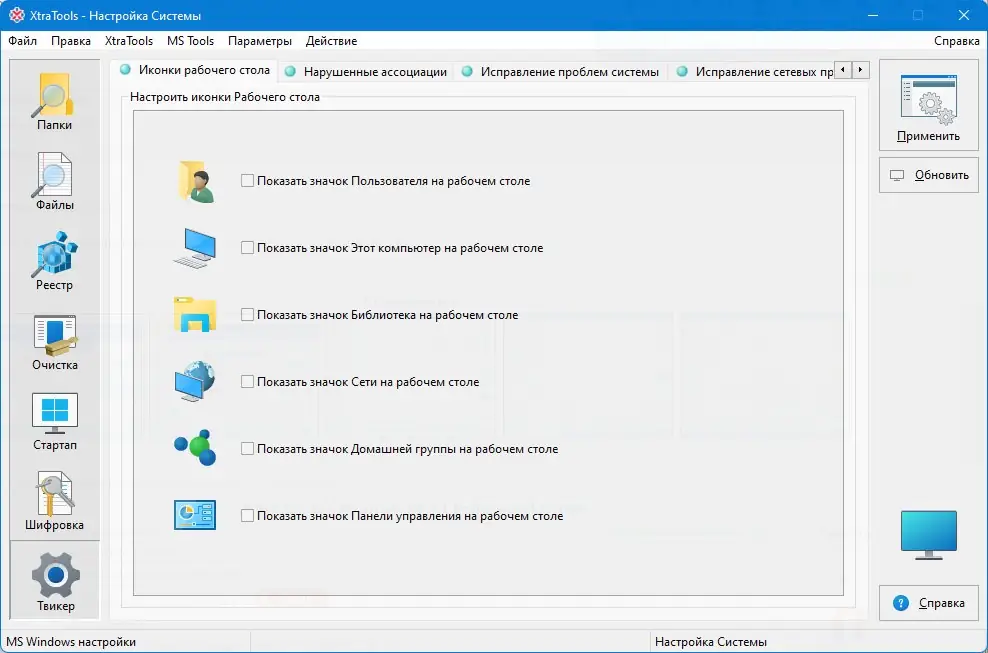Switch to Иконки рабочего стола tab
The width and height of the screenshot is (988, 653).
point(195,70)
